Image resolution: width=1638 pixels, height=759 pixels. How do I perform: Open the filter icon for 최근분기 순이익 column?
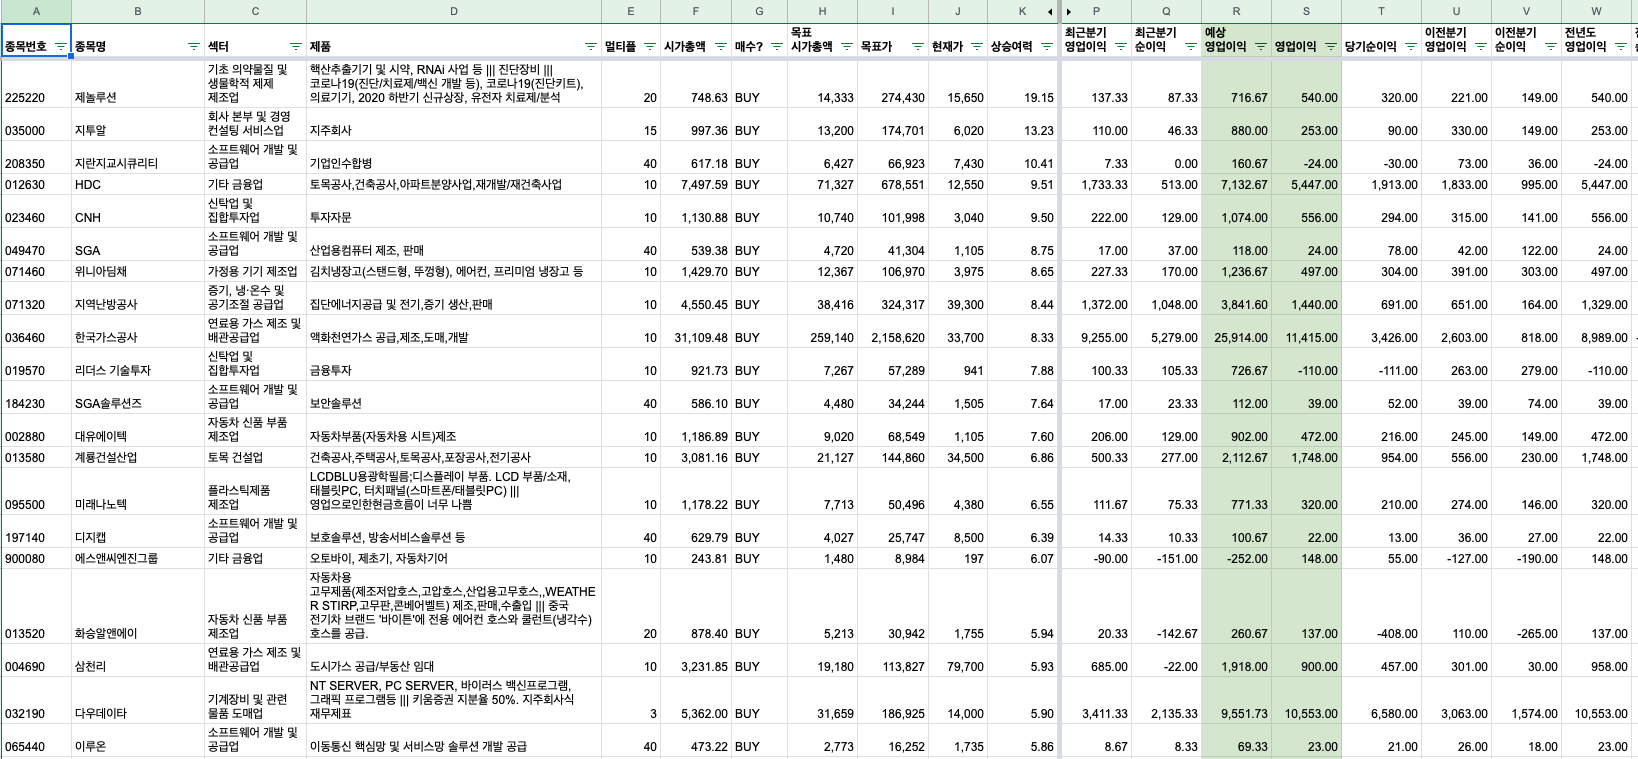(1191, 47)
